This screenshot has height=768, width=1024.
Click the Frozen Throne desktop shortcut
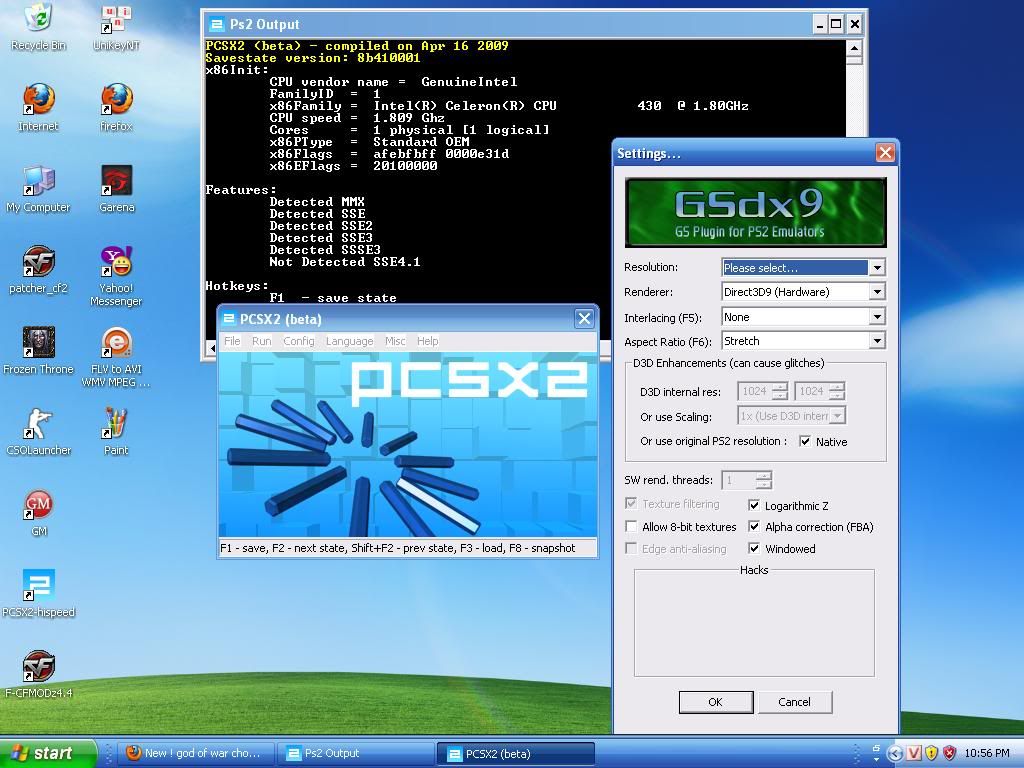click(x=39, y=344)
